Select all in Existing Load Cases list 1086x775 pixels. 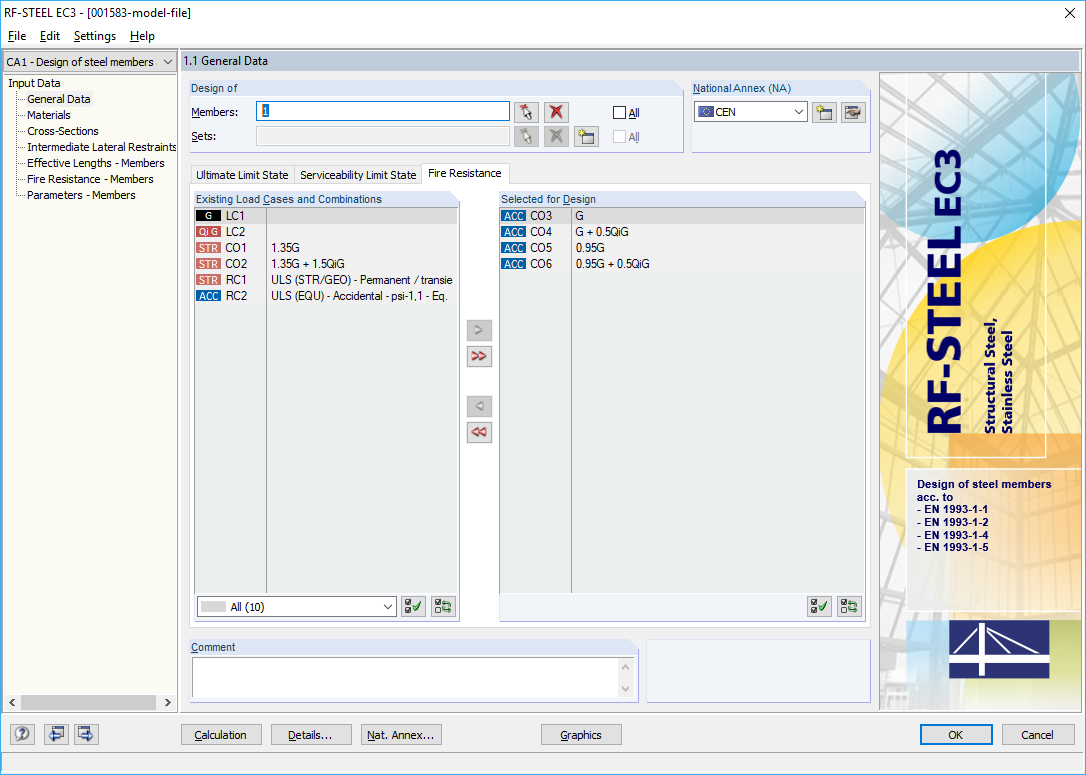pyautogui.click(x=413, y=607)
